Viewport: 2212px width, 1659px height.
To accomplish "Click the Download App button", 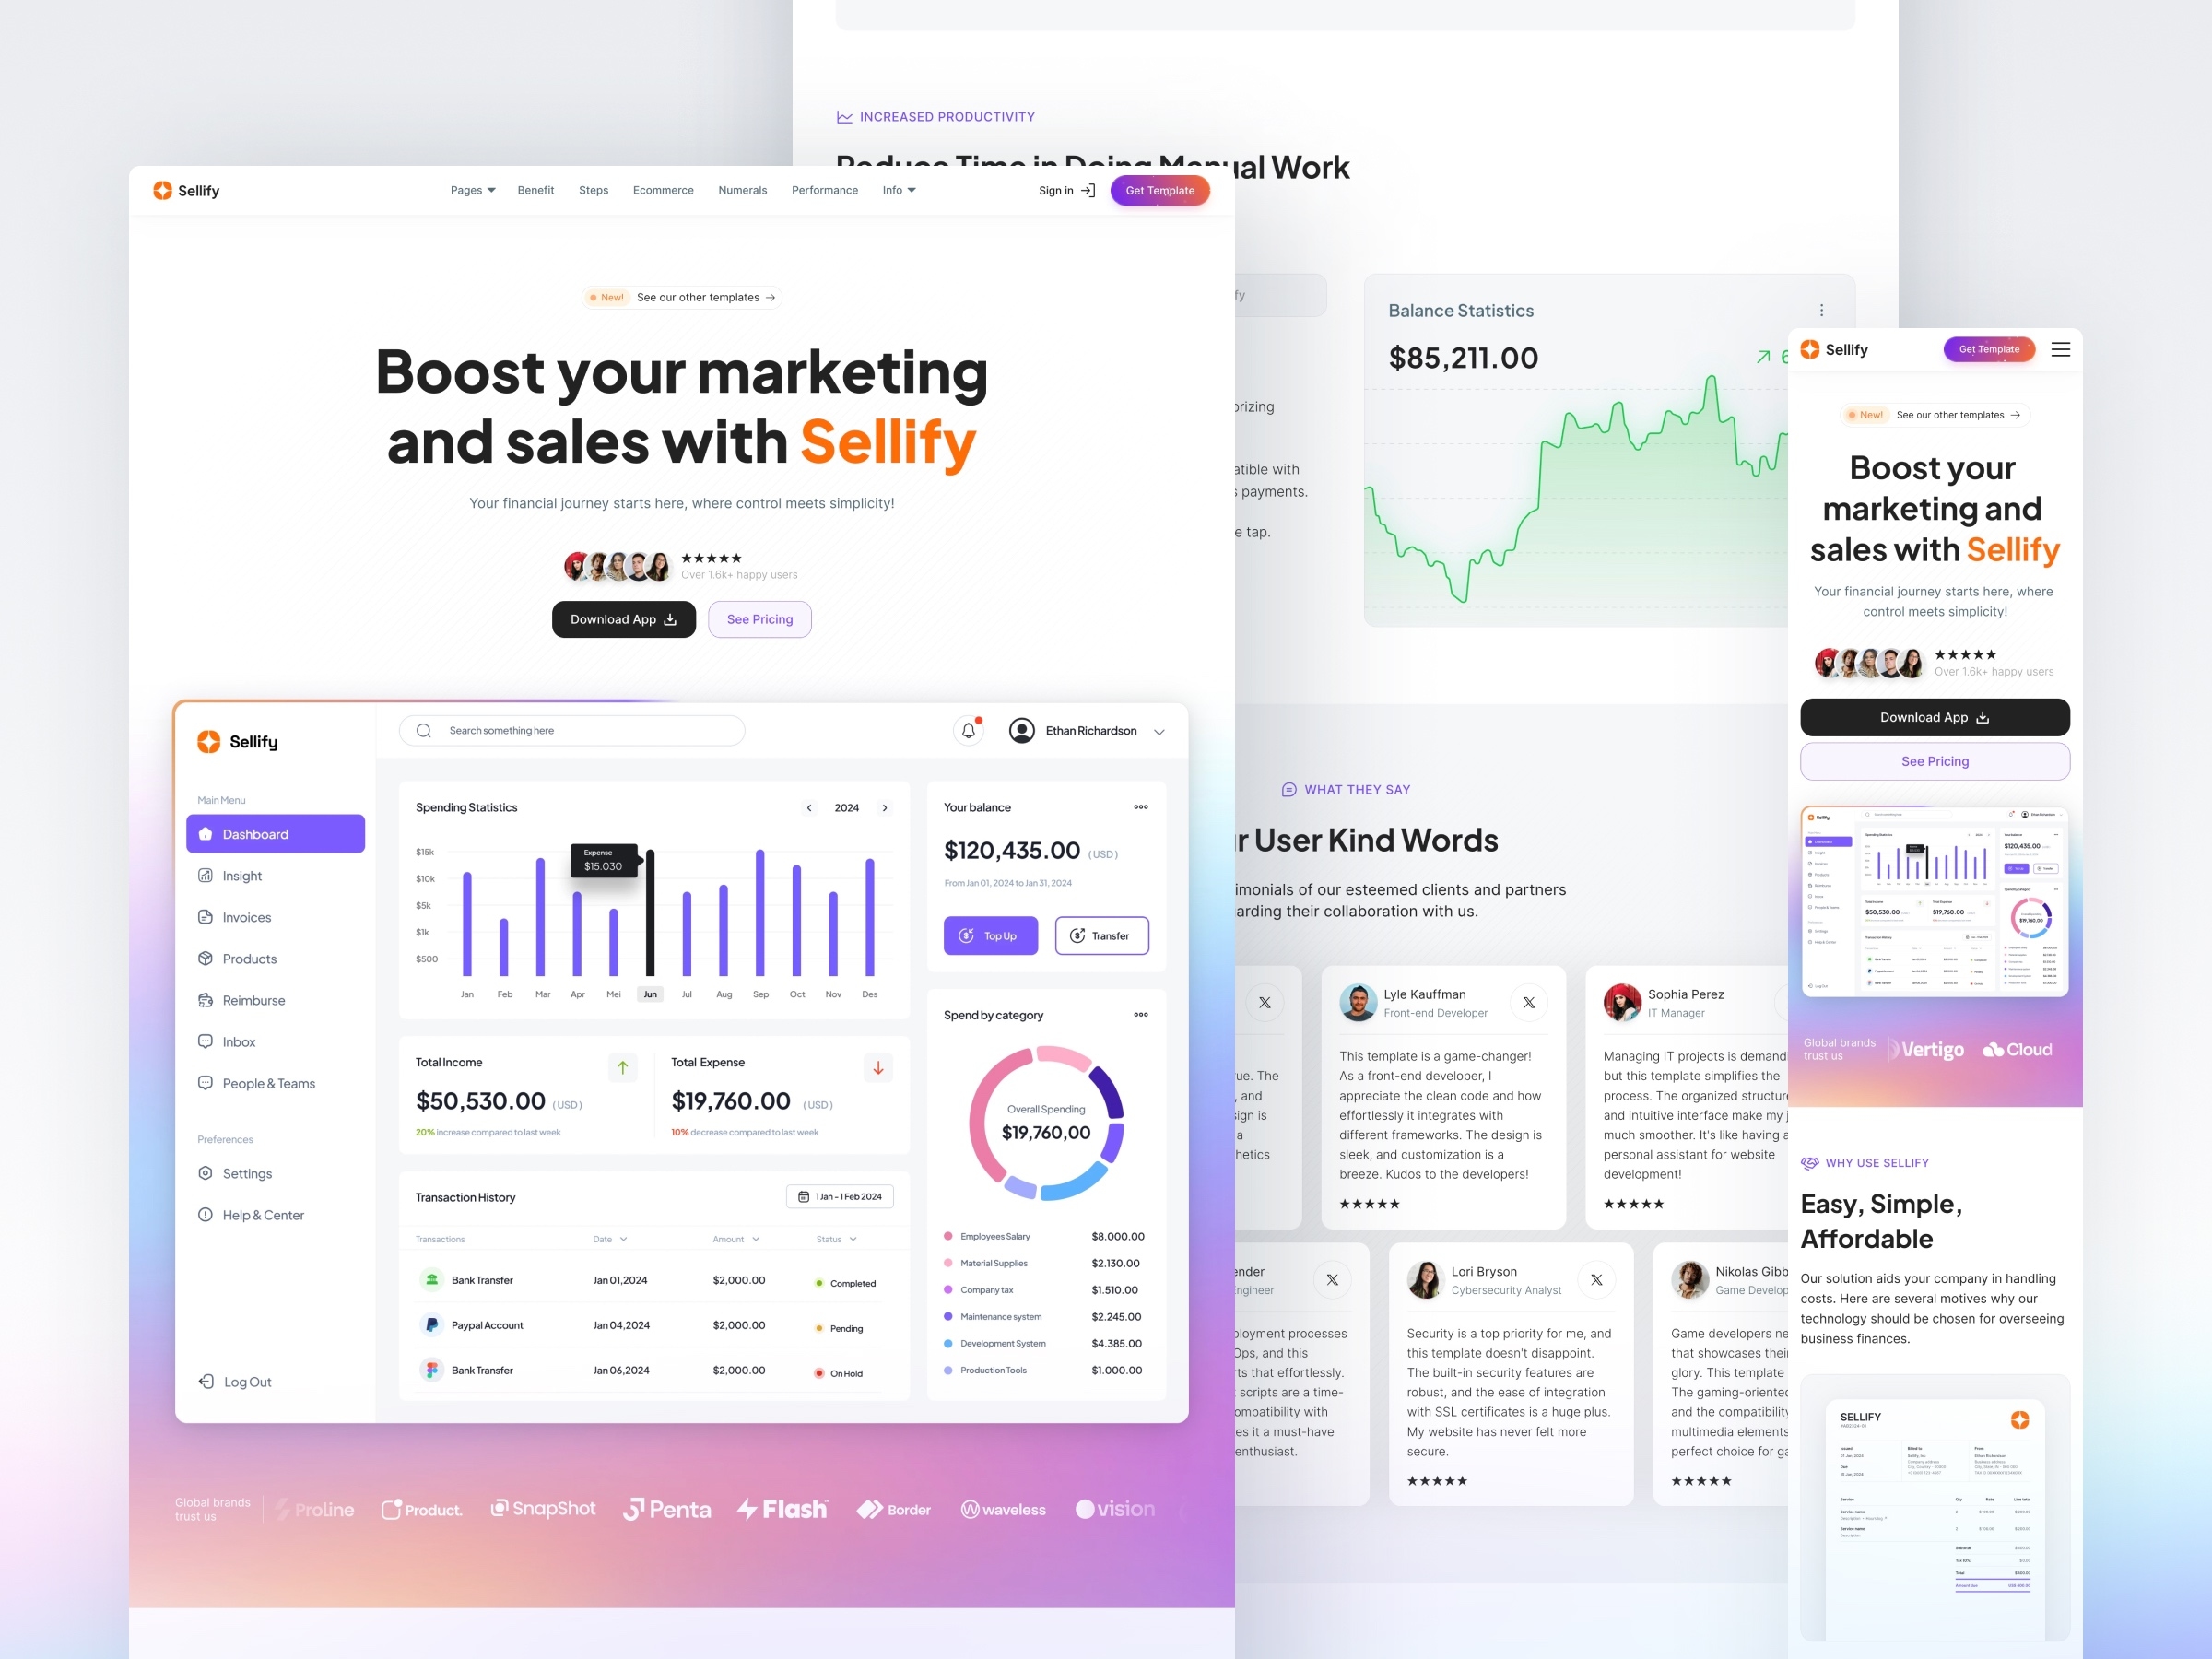I will [x=624, y=618].
